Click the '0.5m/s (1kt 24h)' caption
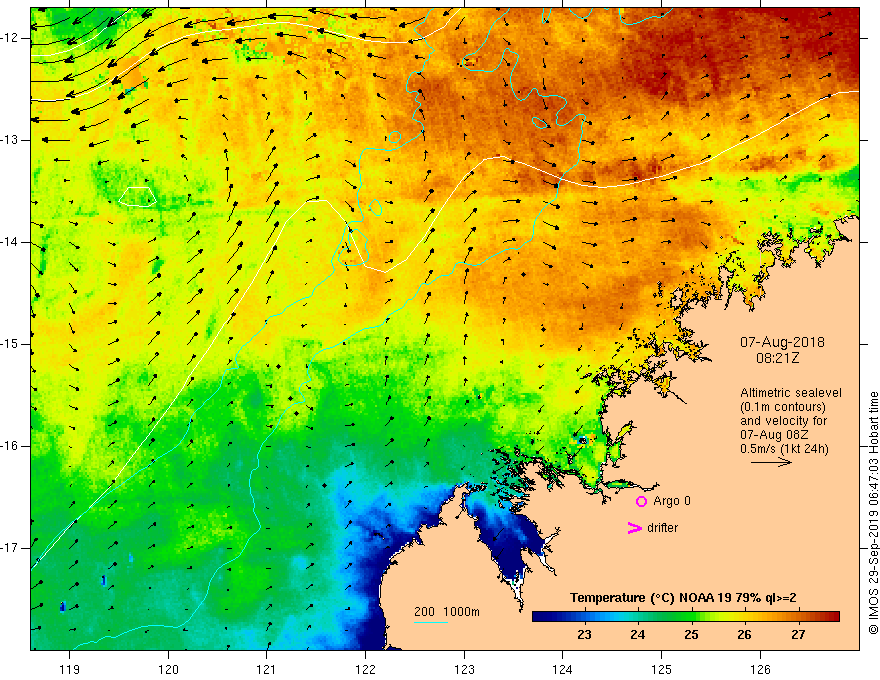The height and width of the screenshot is (680, 880). coord(784,449)
